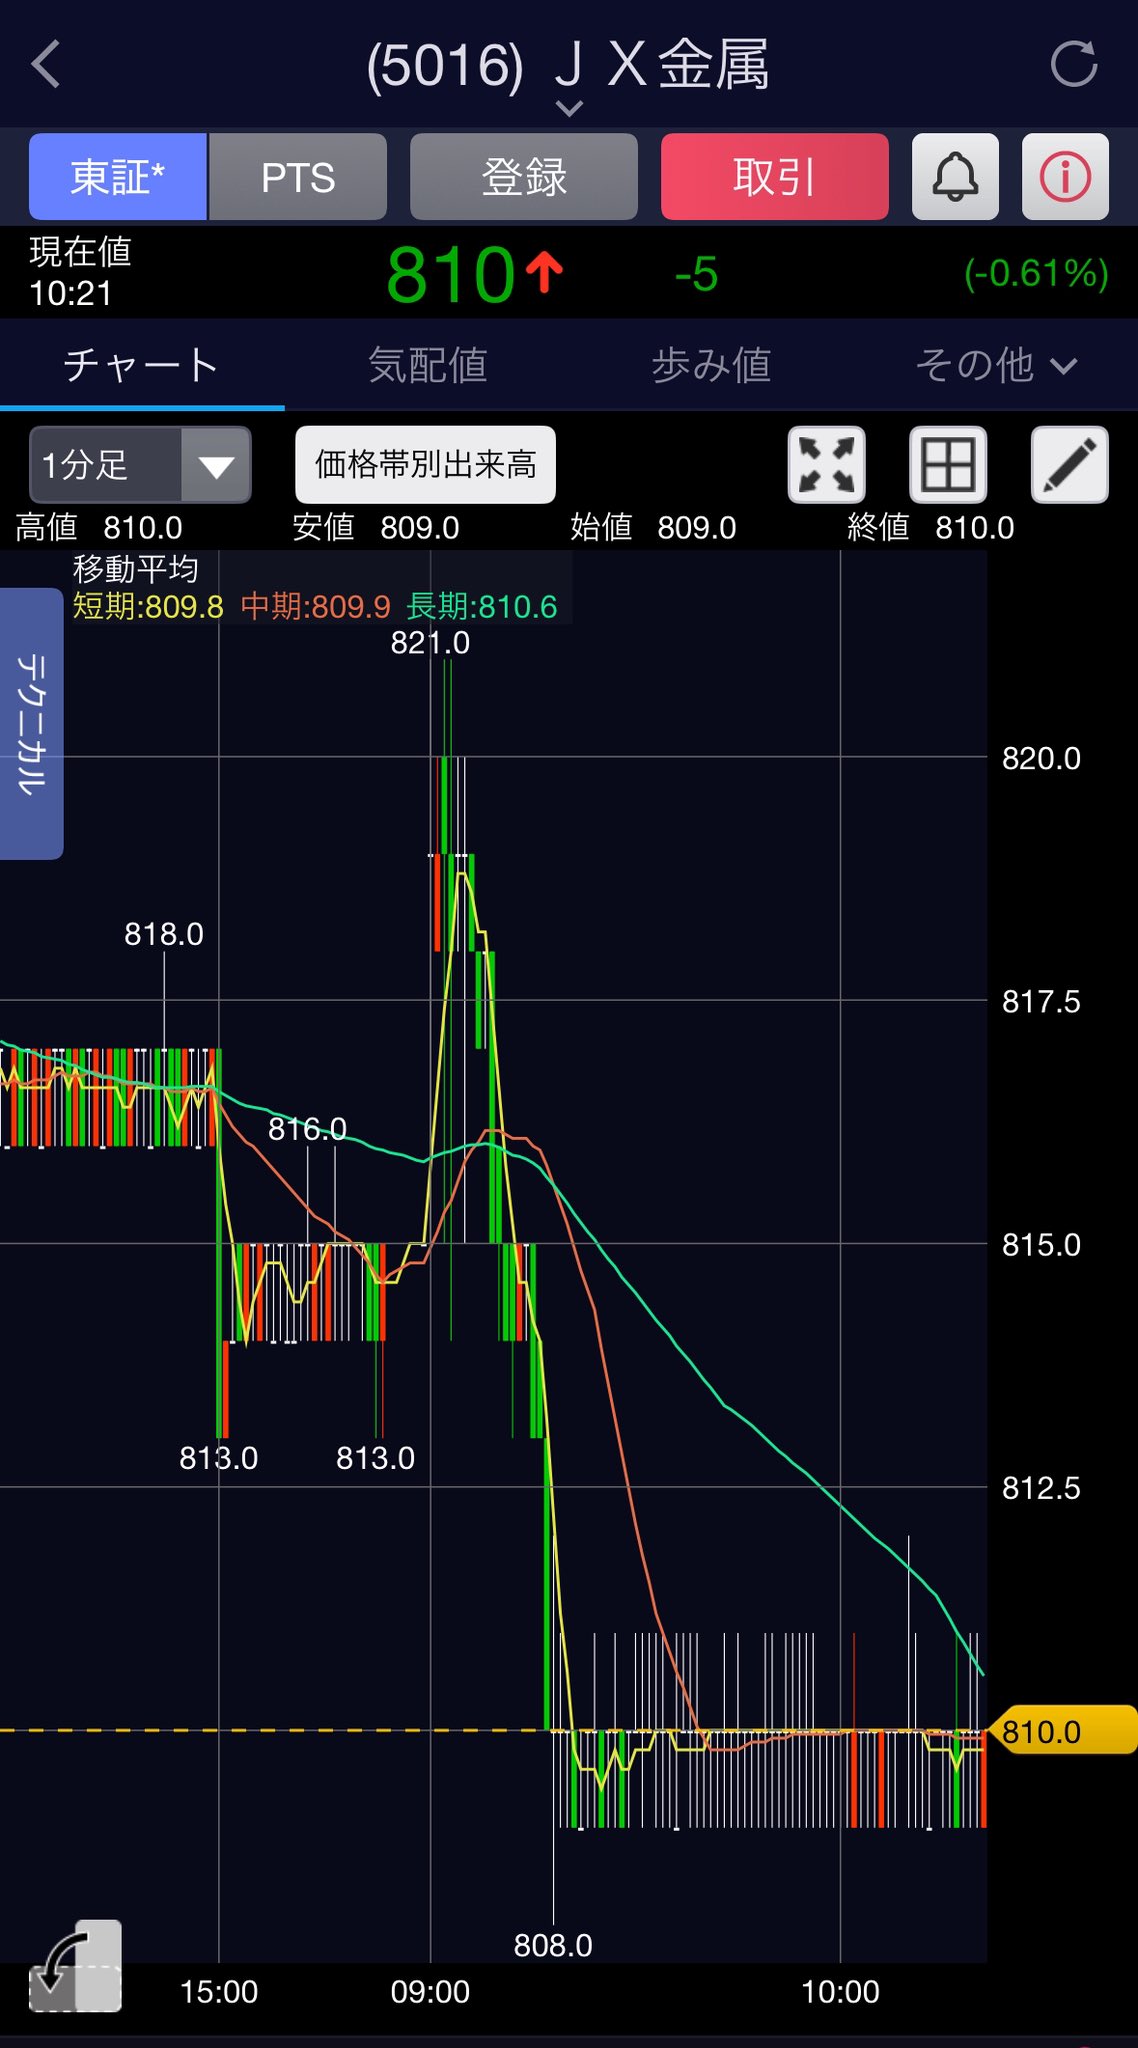Select the pencil drawing tool
Screen dimensions: 1138x2048
point(1070,465)
